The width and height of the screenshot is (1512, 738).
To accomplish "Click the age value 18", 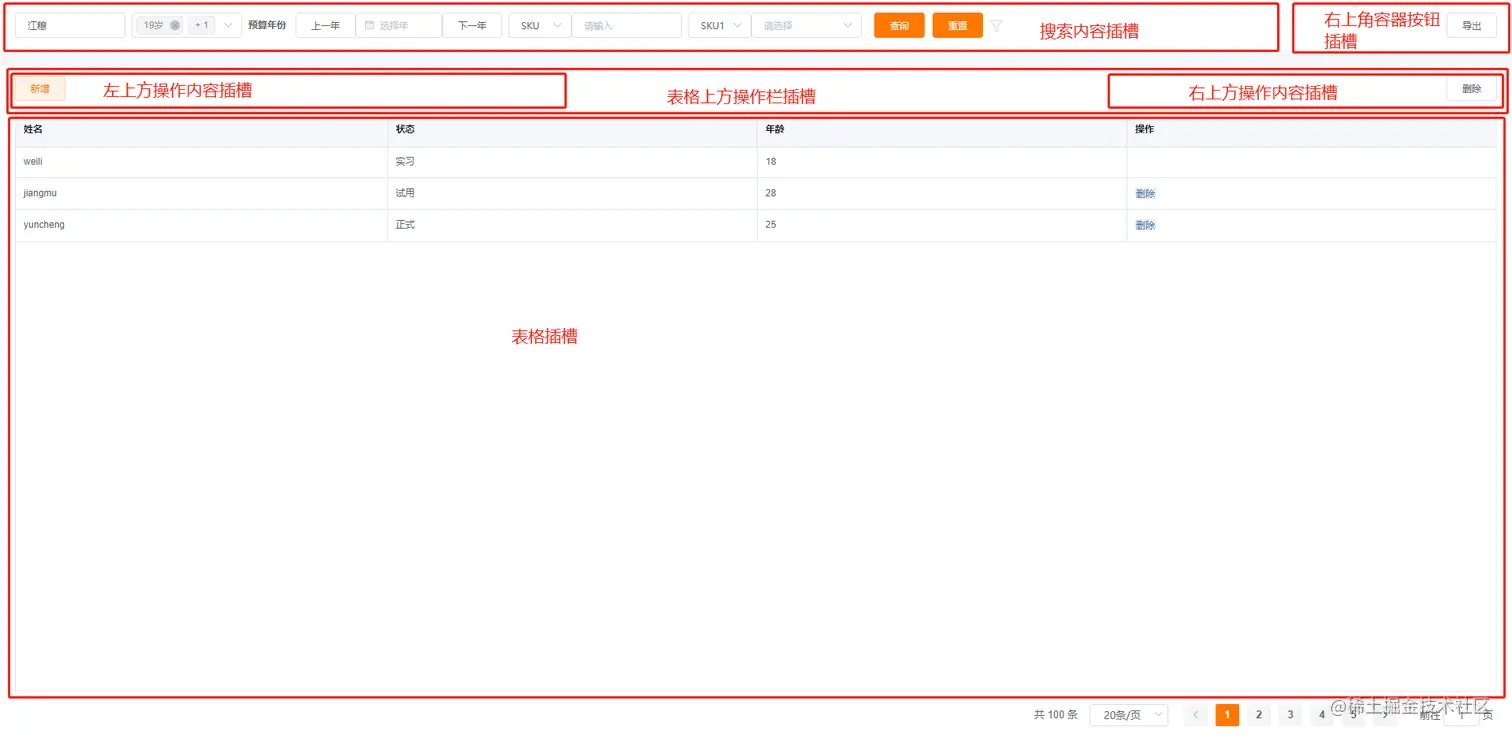I will click(771, 162).
